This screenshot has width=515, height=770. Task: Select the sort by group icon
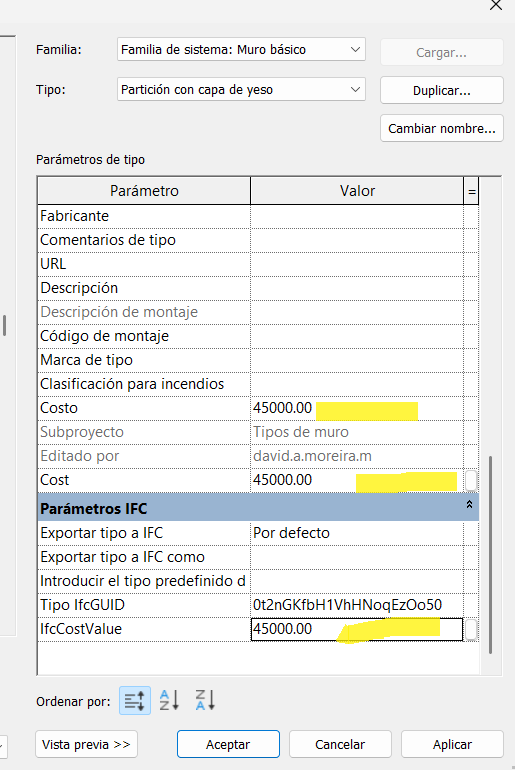[x=135, y=701]
